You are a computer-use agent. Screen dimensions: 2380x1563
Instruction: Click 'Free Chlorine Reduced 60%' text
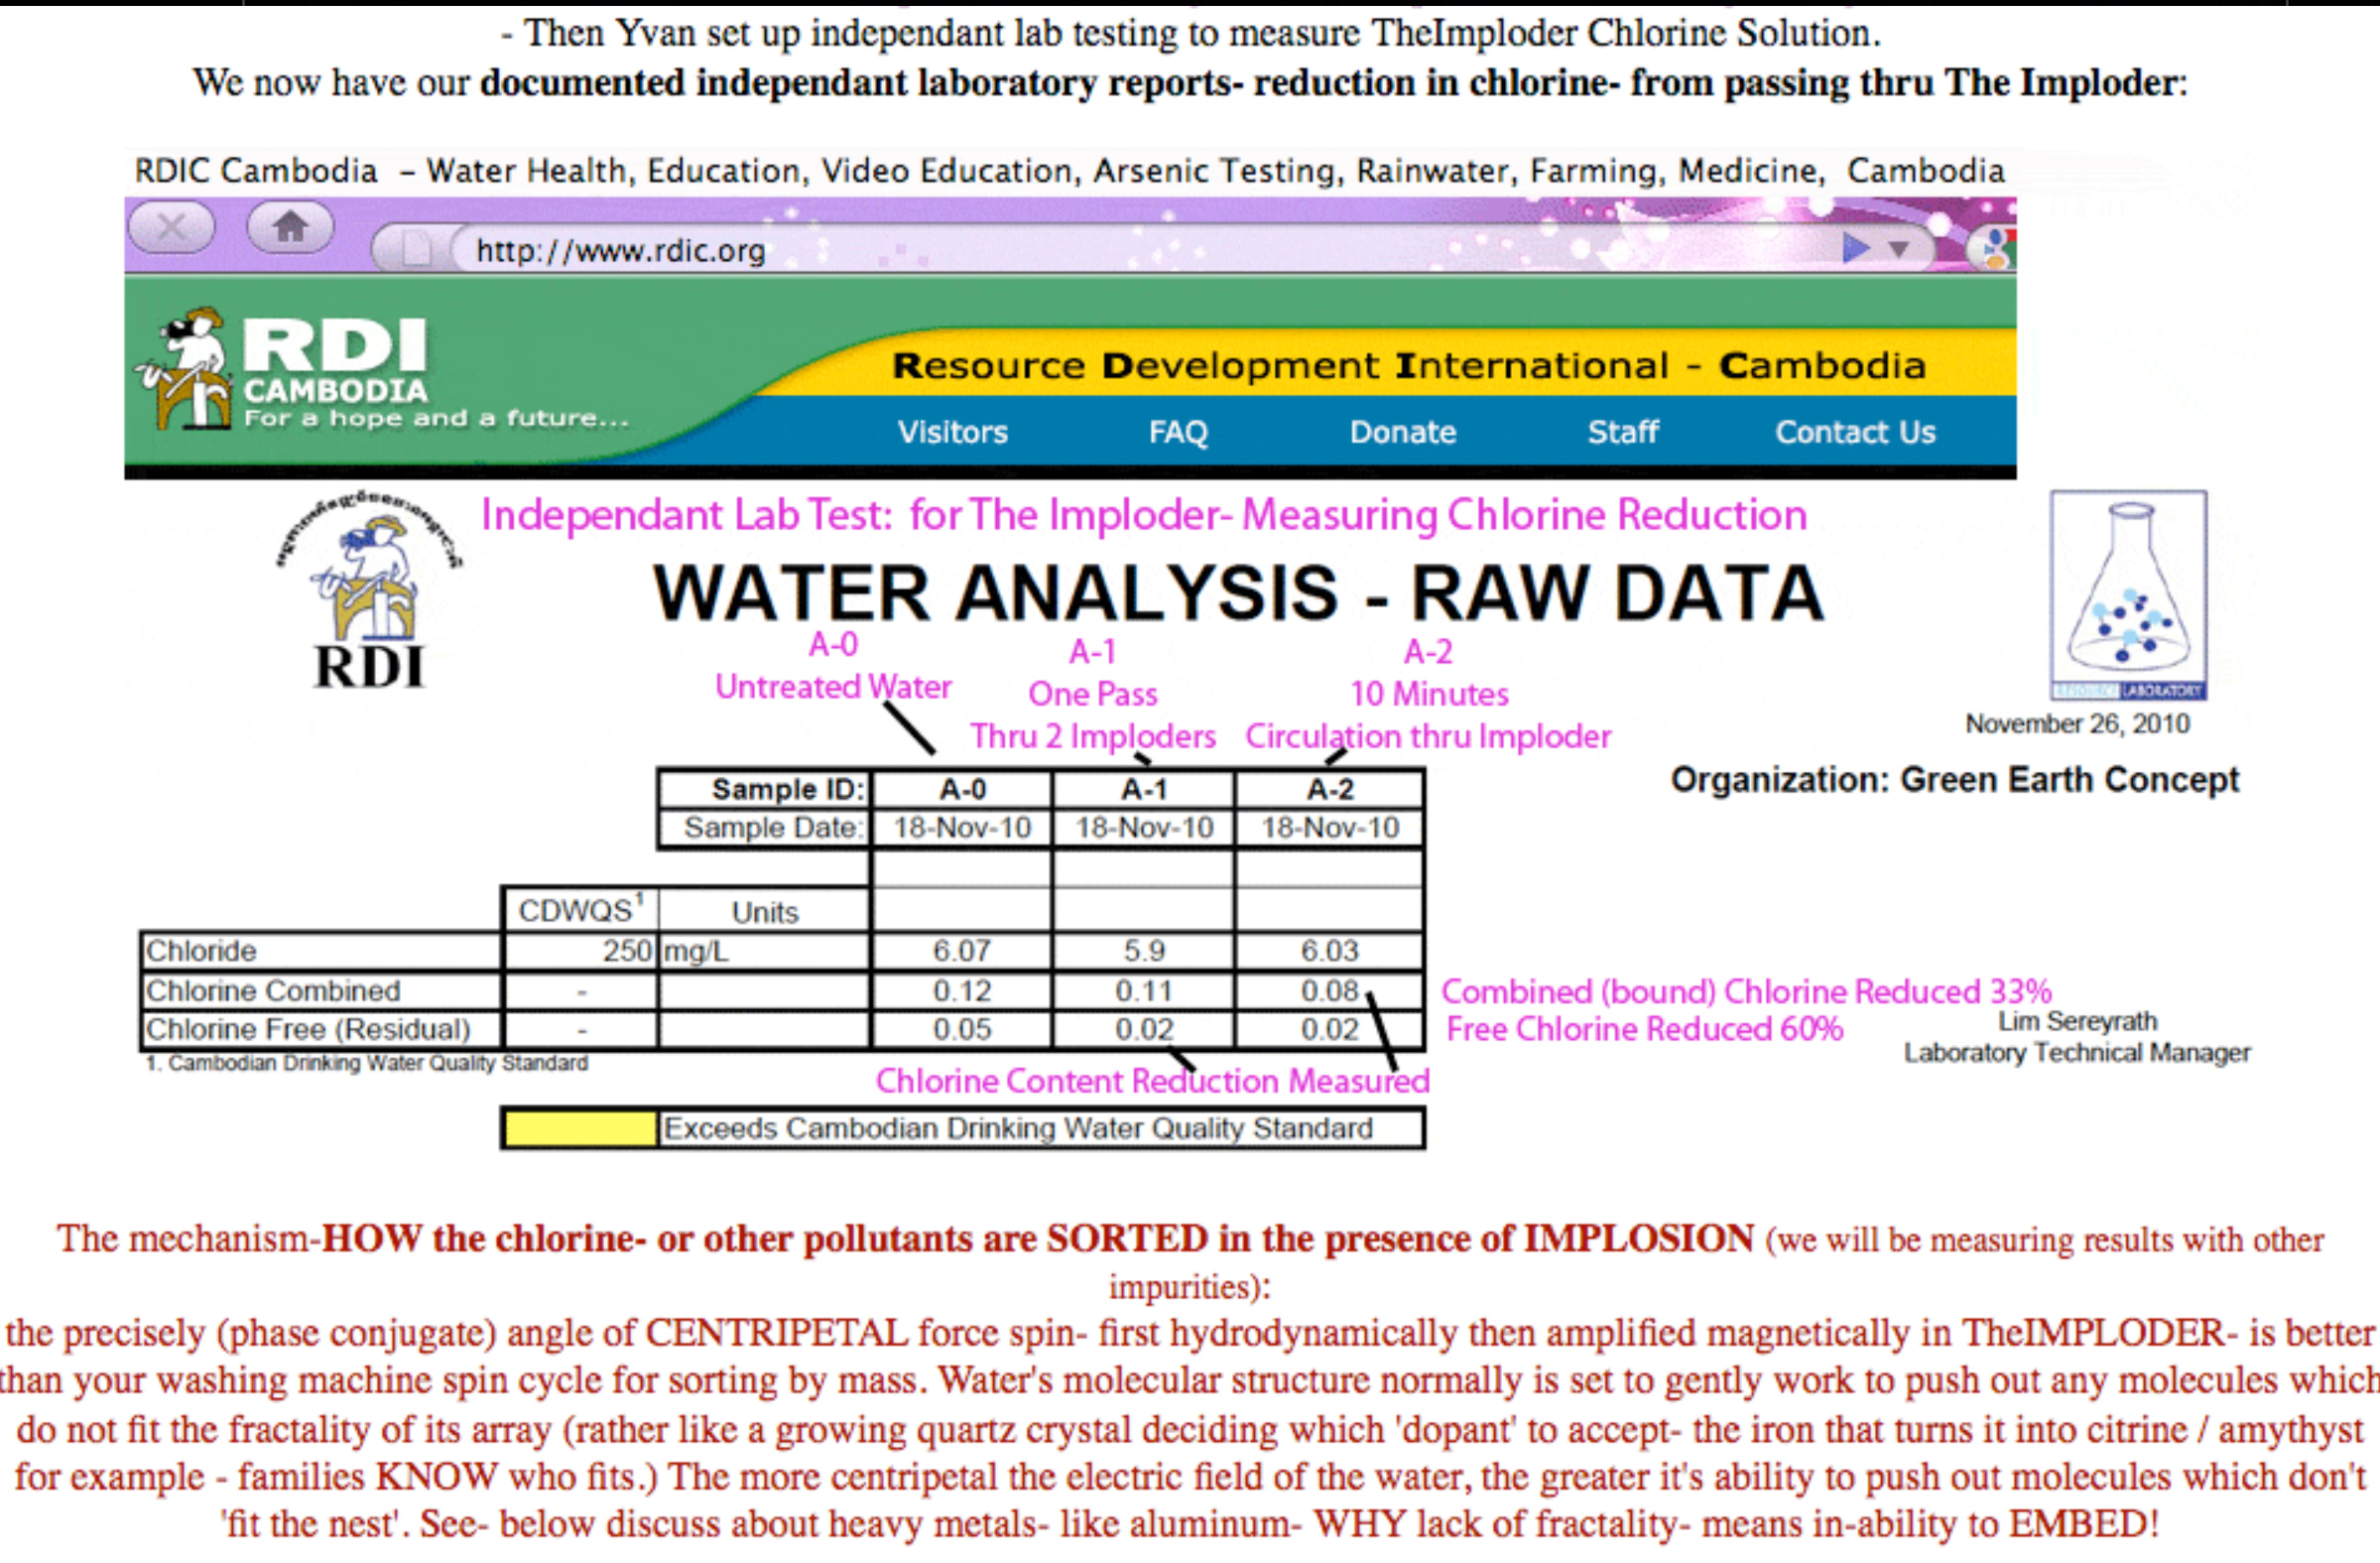[1644, 1030]
